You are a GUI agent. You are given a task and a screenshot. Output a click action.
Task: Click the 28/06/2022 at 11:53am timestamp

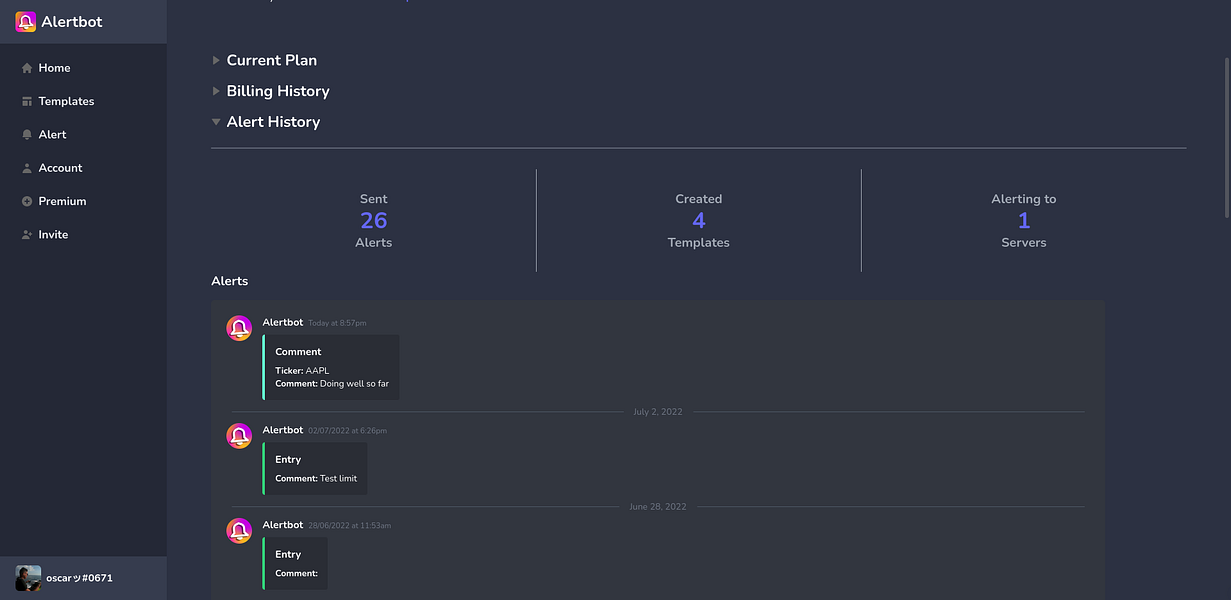(x=349, y=526)
